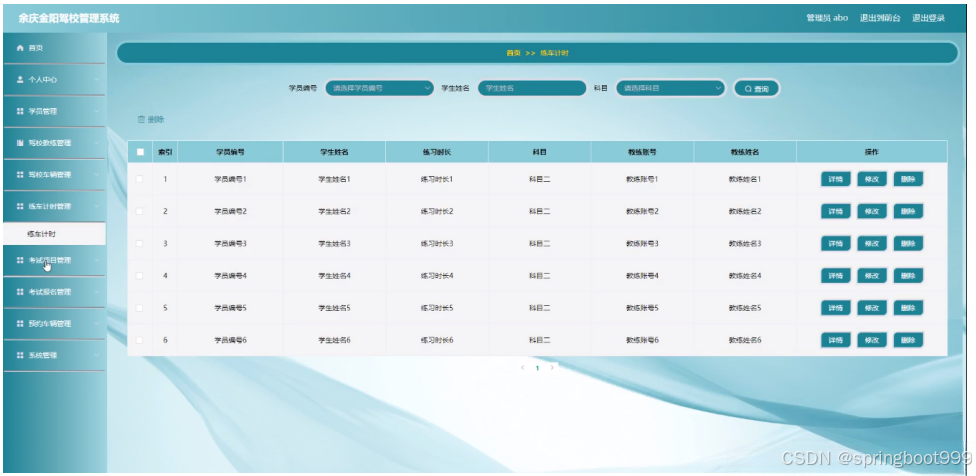Check the checkbox for row 2
This screenshot has height=476, width=976.
139,211
